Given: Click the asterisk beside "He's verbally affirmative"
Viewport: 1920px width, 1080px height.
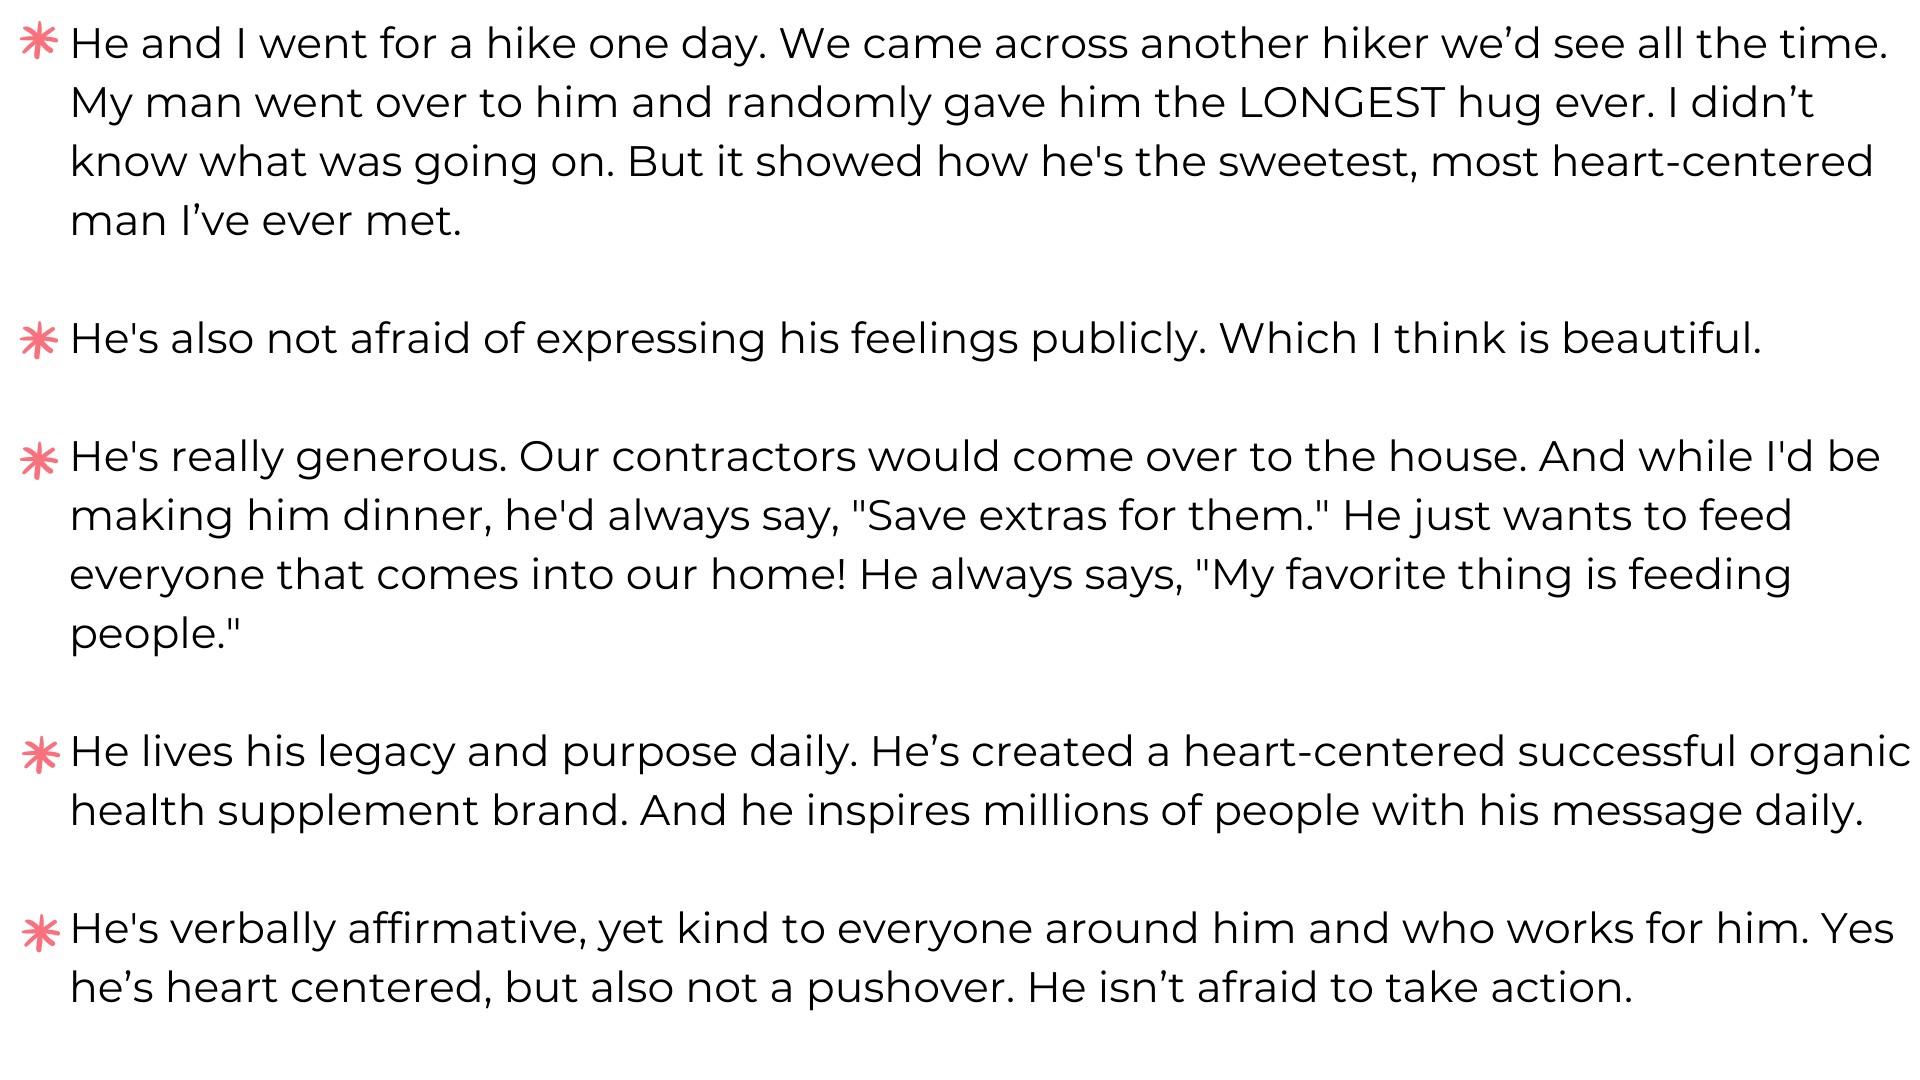Looking at the screenshot, I should point(40,932).
